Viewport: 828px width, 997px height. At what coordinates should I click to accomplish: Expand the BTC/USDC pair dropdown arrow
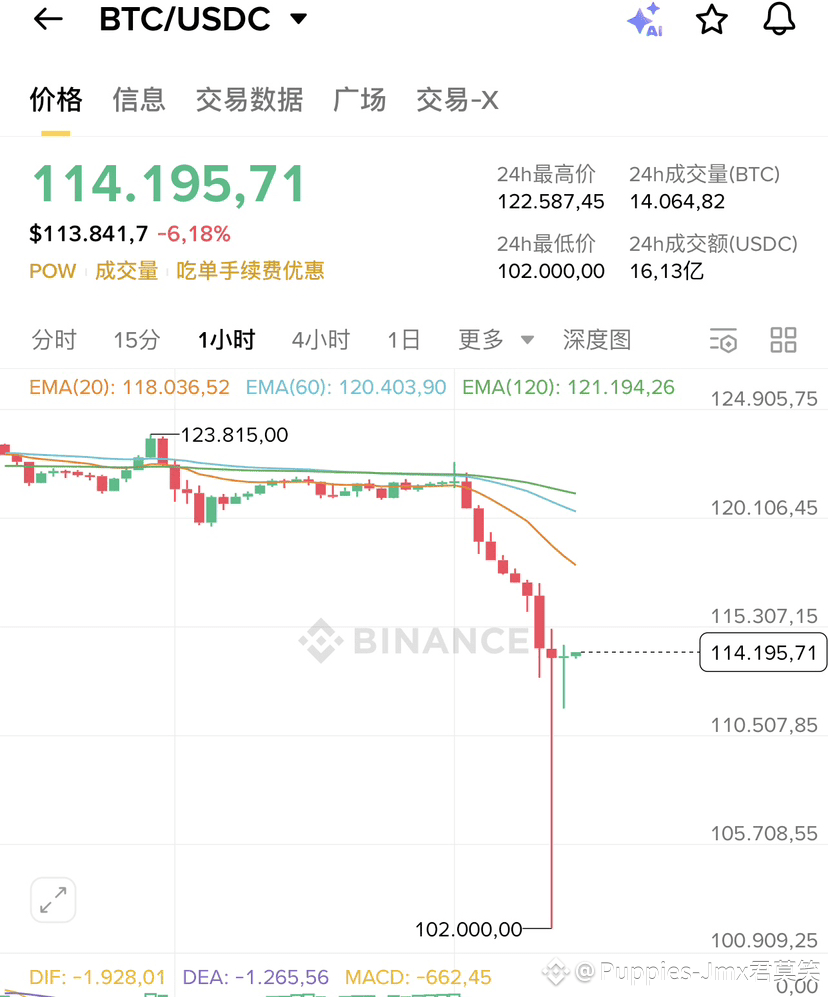[298, 18]
